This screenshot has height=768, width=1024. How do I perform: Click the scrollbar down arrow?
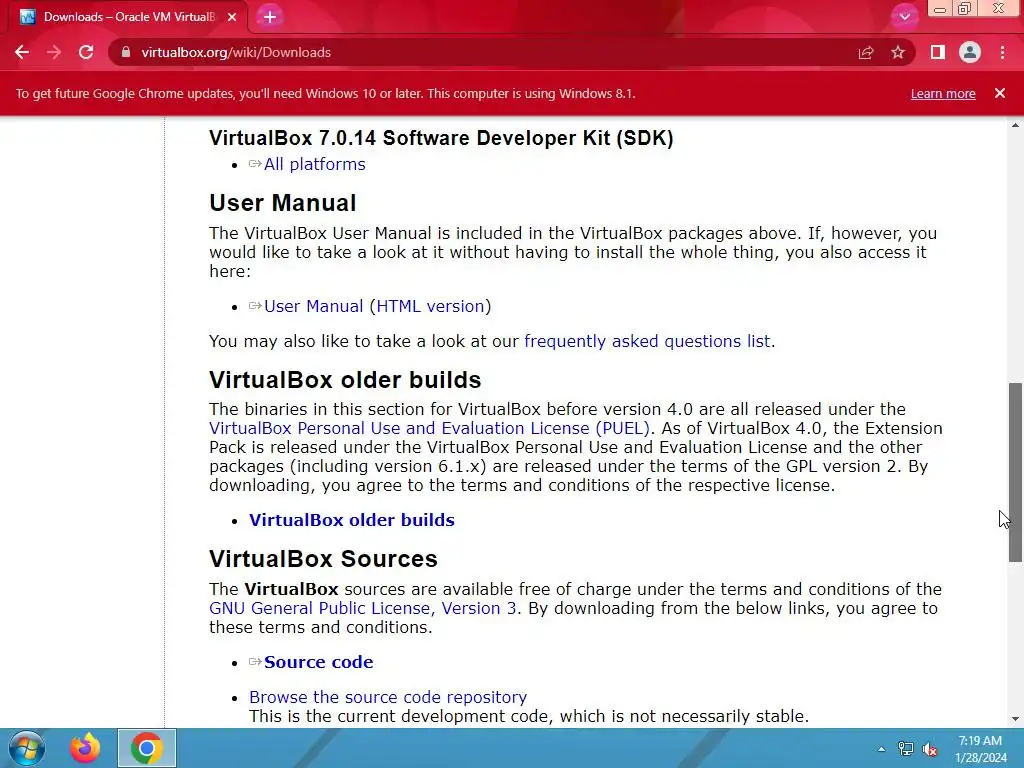pos(1015,719)
